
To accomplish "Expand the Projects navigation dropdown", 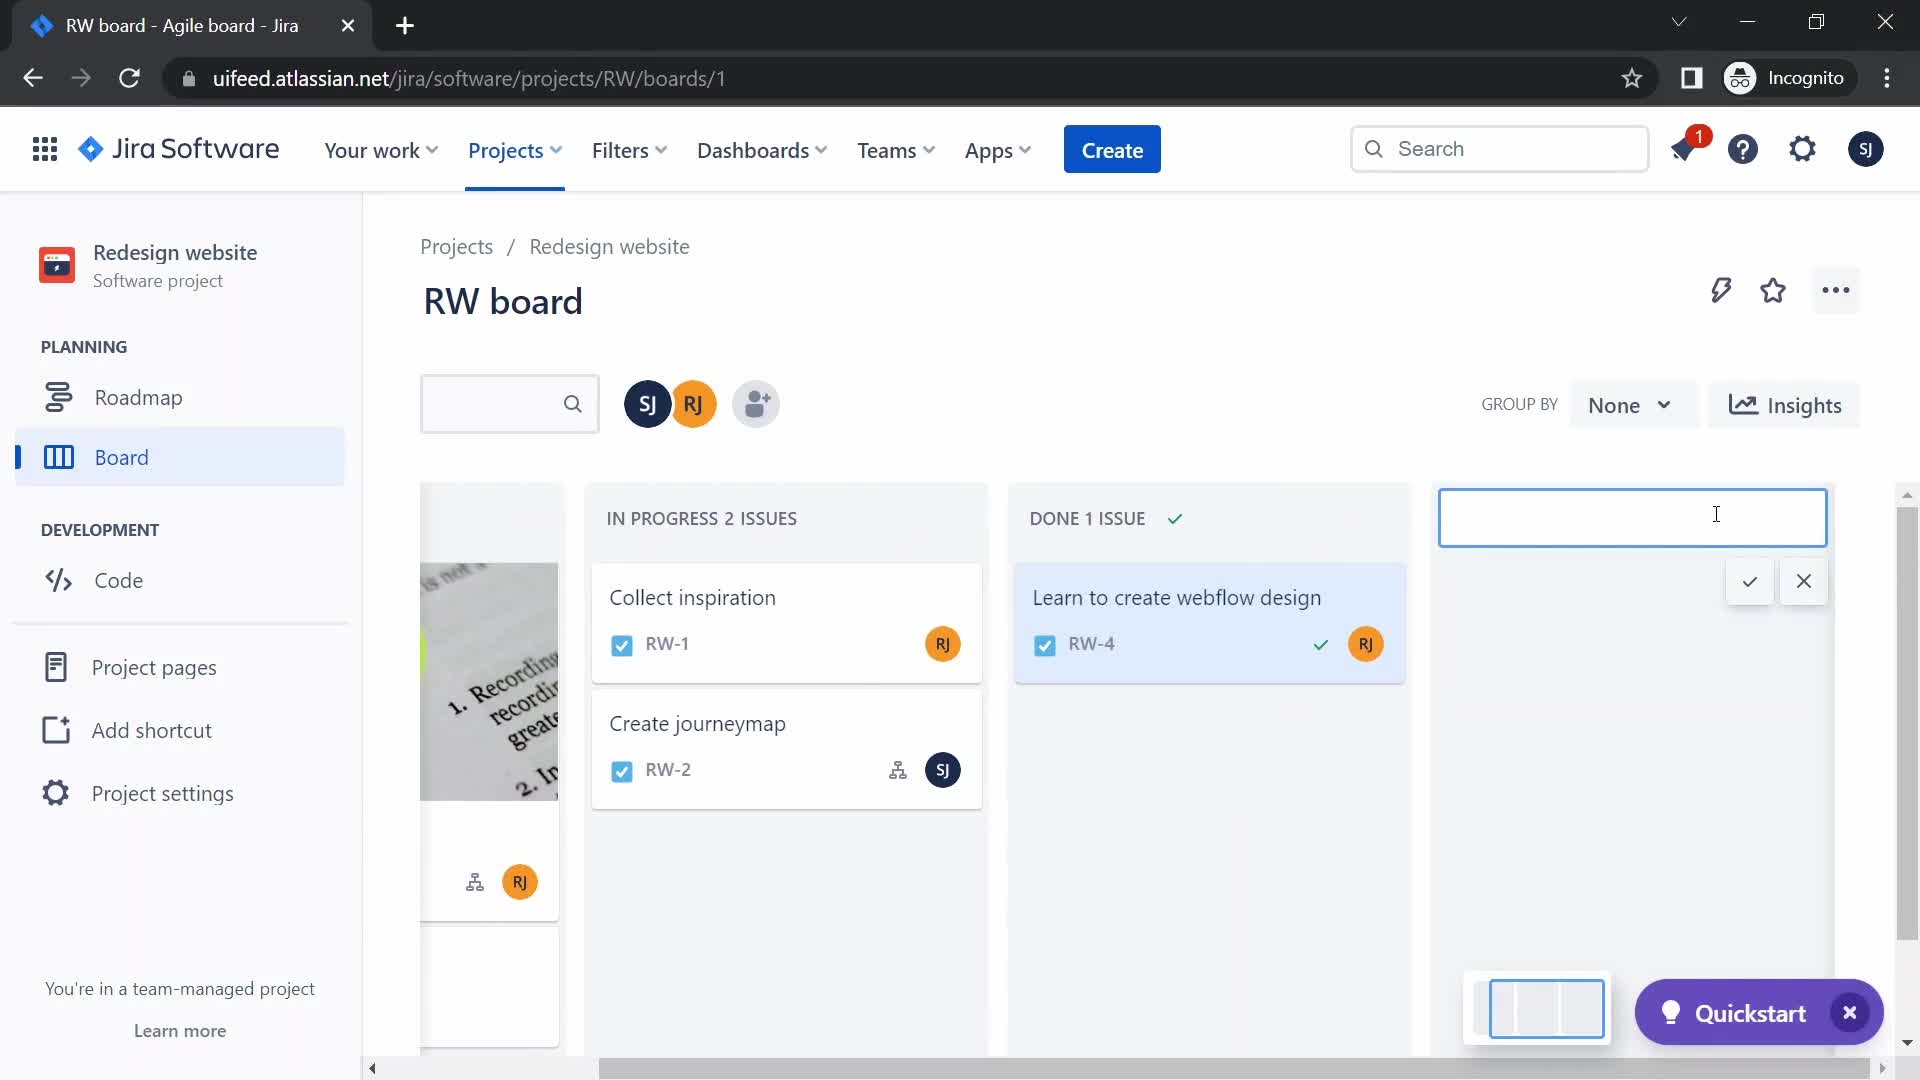I will [x=514, y=149].
